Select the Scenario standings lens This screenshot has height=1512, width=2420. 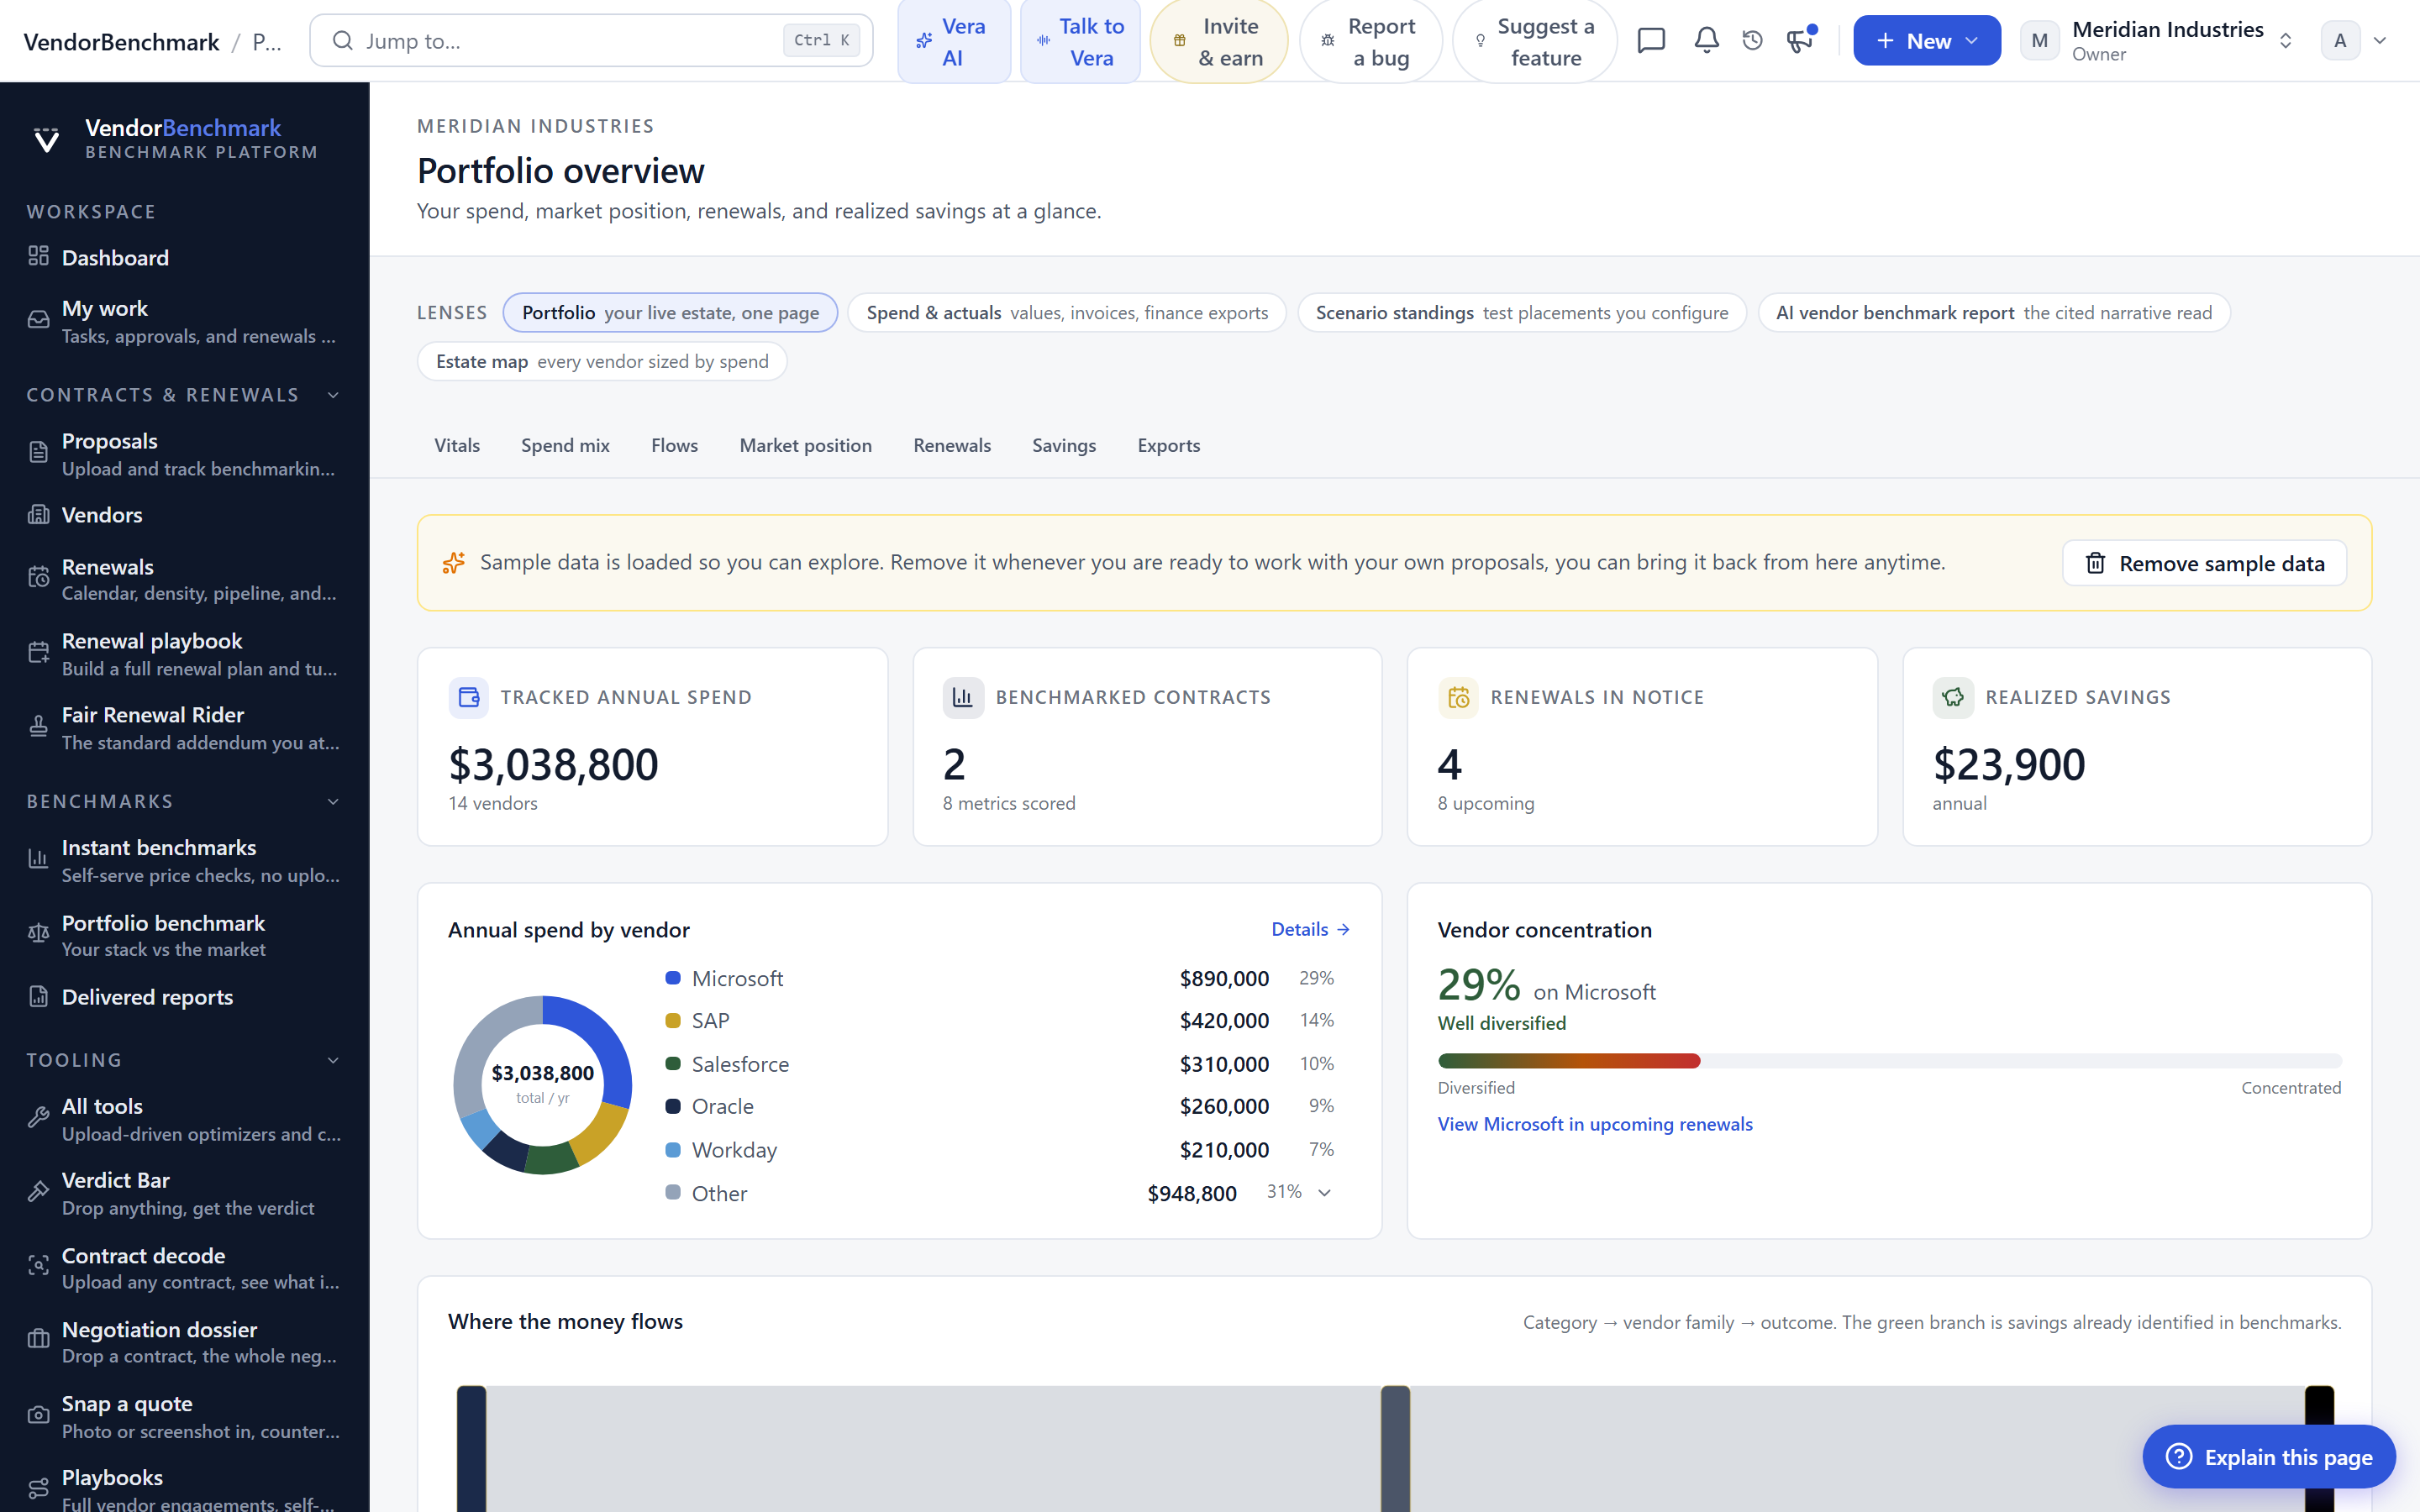pyautogui.click(x=1521, y=313)
